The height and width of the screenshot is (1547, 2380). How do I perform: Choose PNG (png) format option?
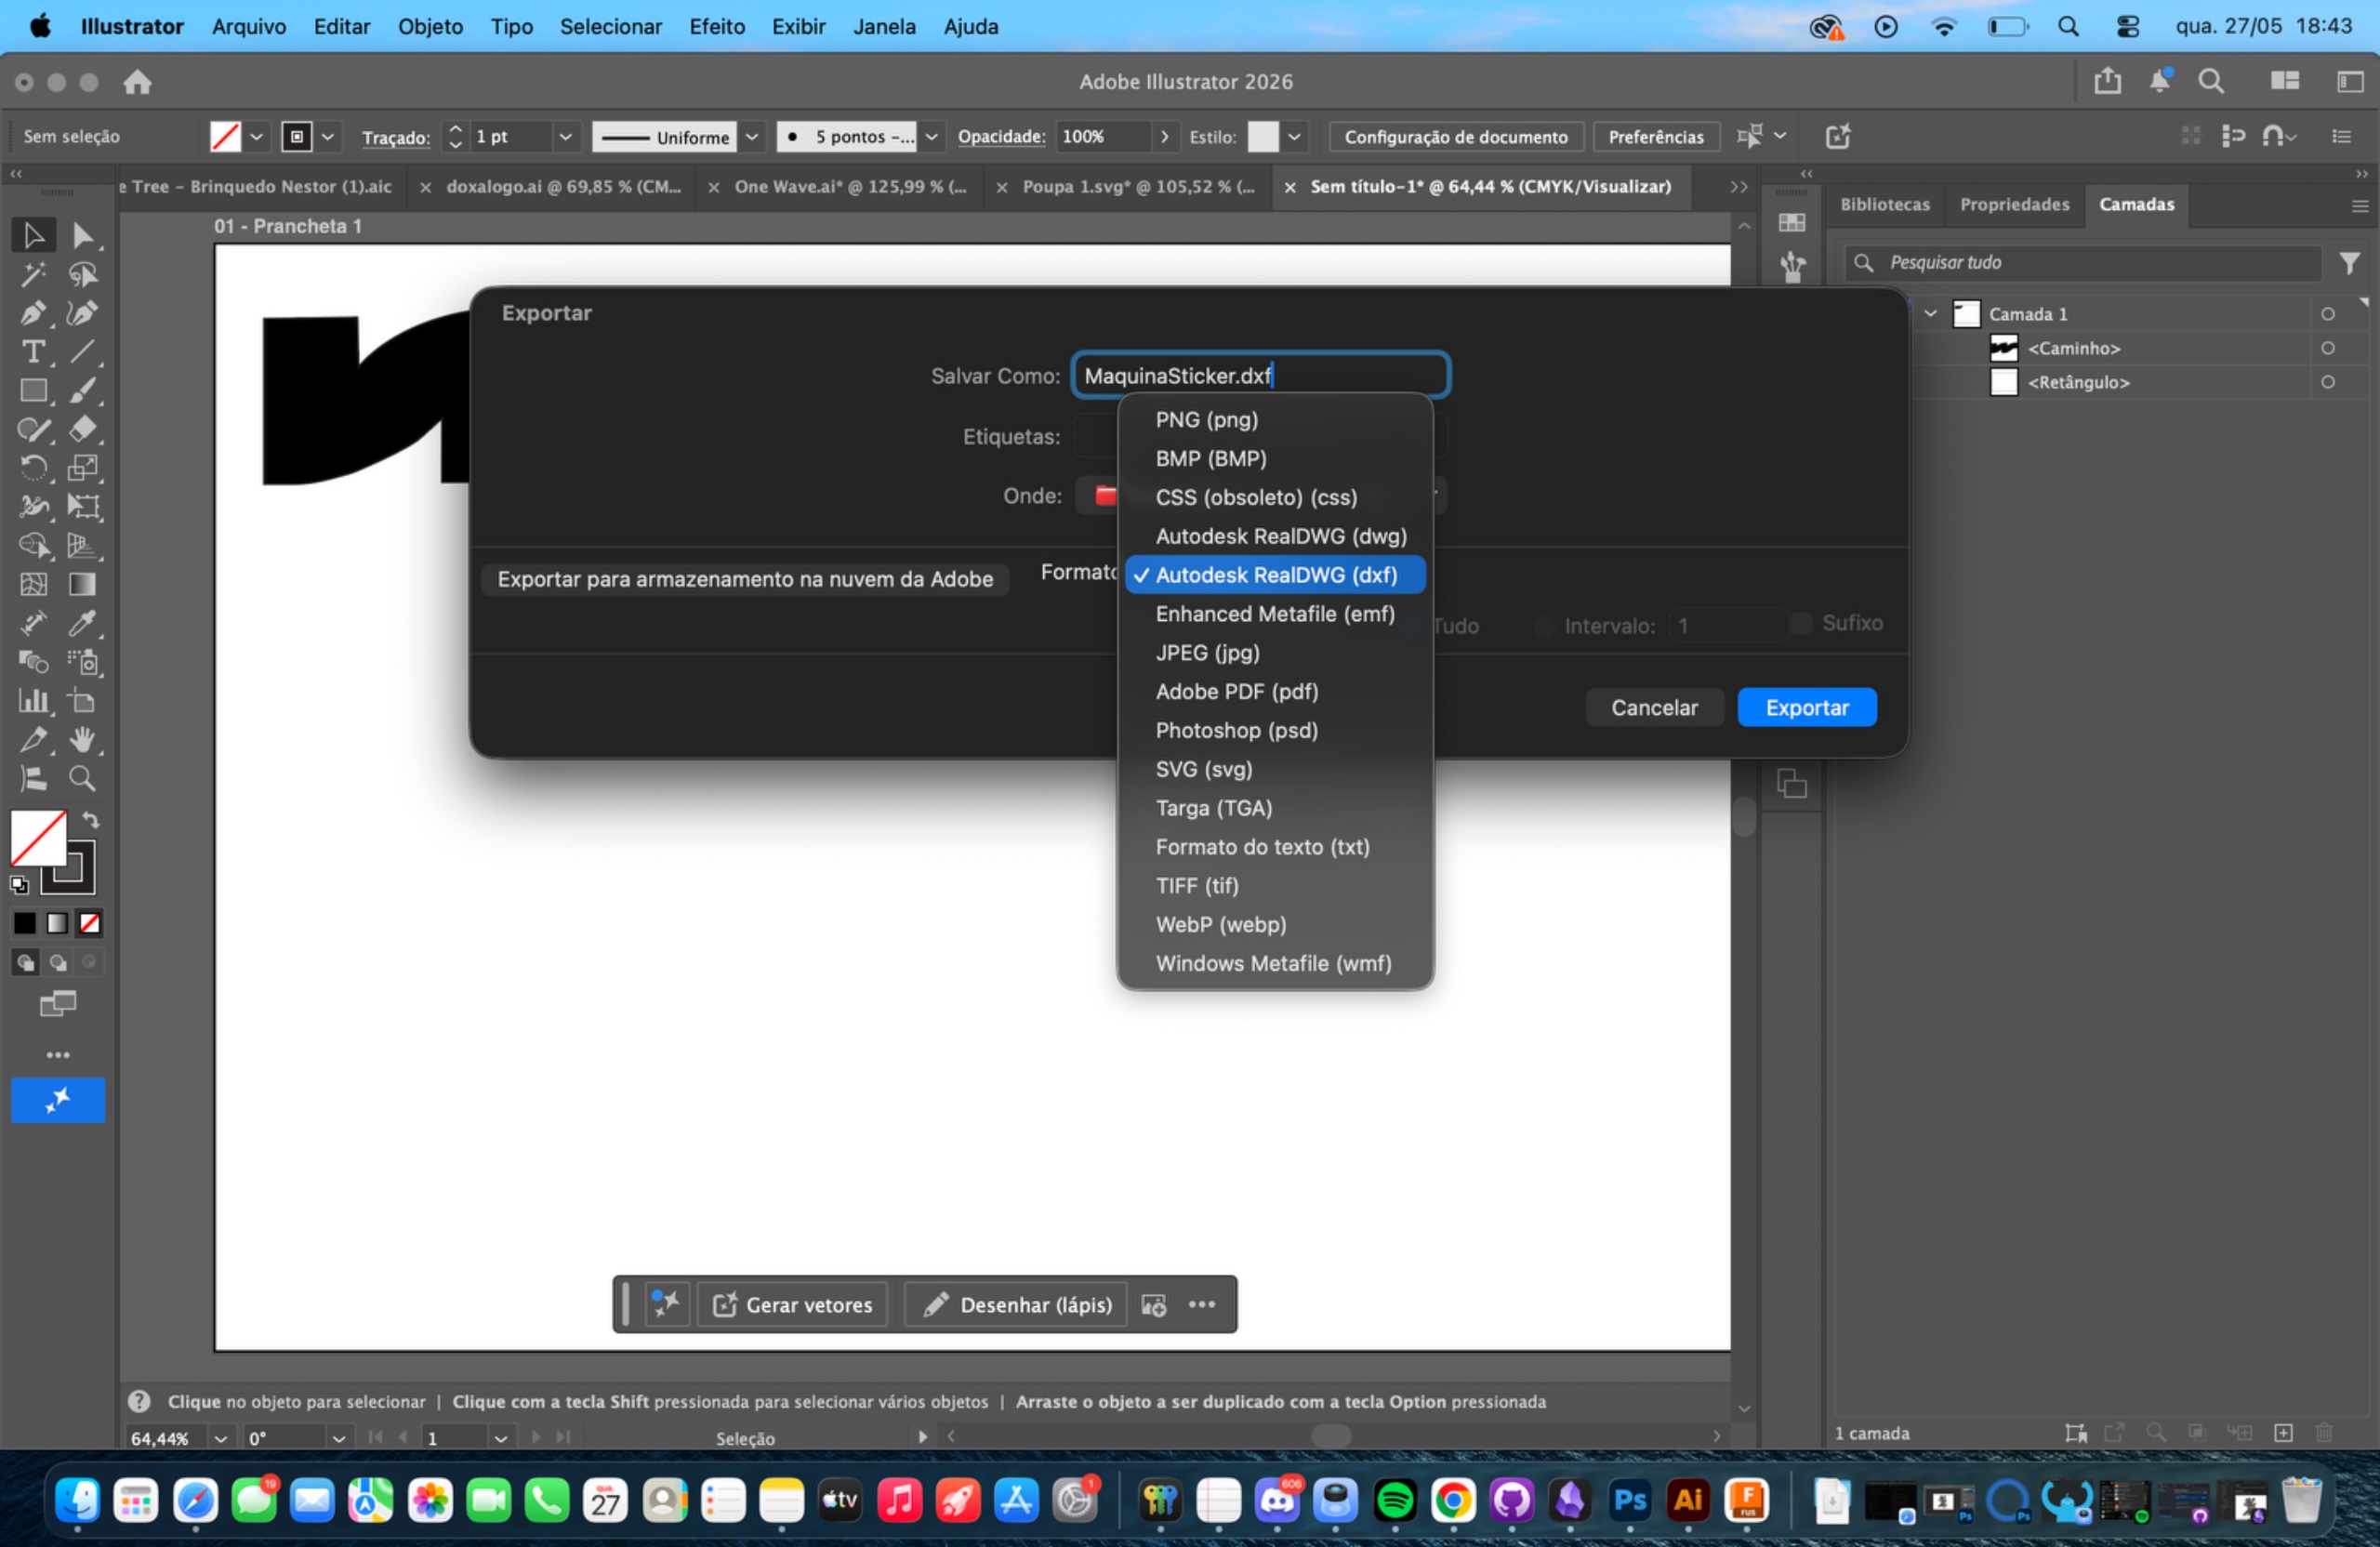click(1274, 419)
